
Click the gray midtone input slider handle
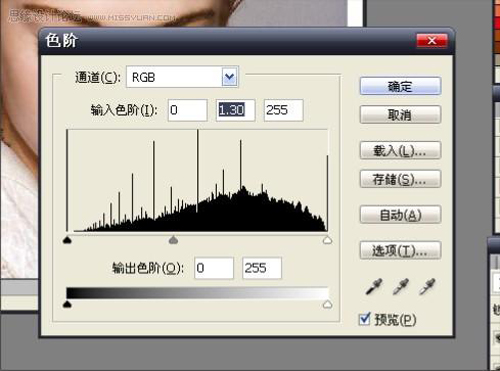coord(173,240)
